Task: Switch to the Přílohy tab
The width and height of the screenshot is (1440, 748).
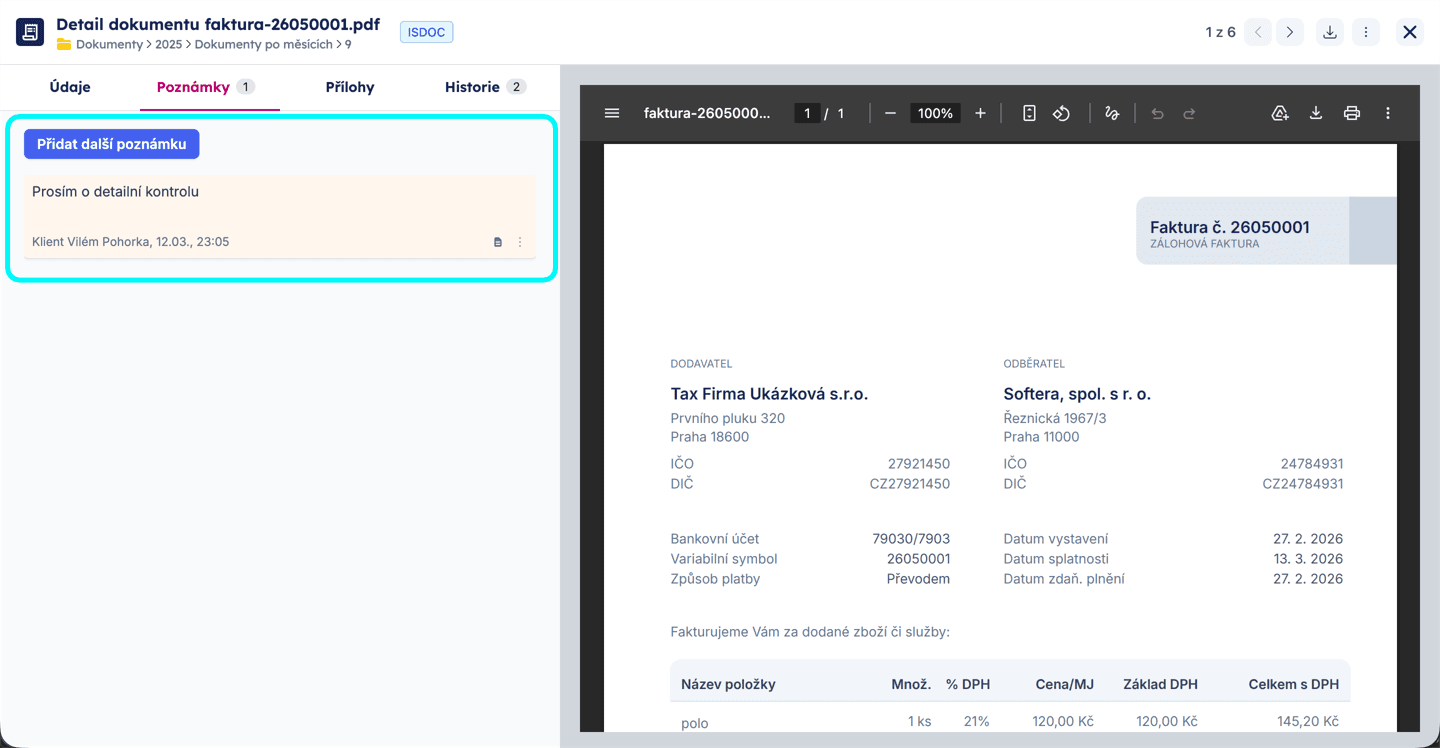Action: point(350,87)
